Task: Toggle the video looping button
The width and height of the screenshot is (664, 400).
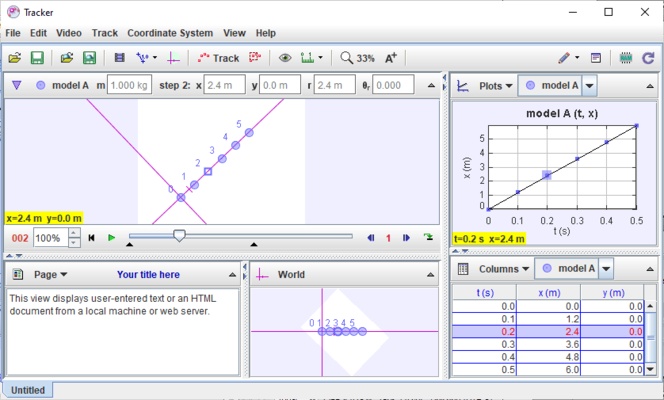Action: click(429, 238)
